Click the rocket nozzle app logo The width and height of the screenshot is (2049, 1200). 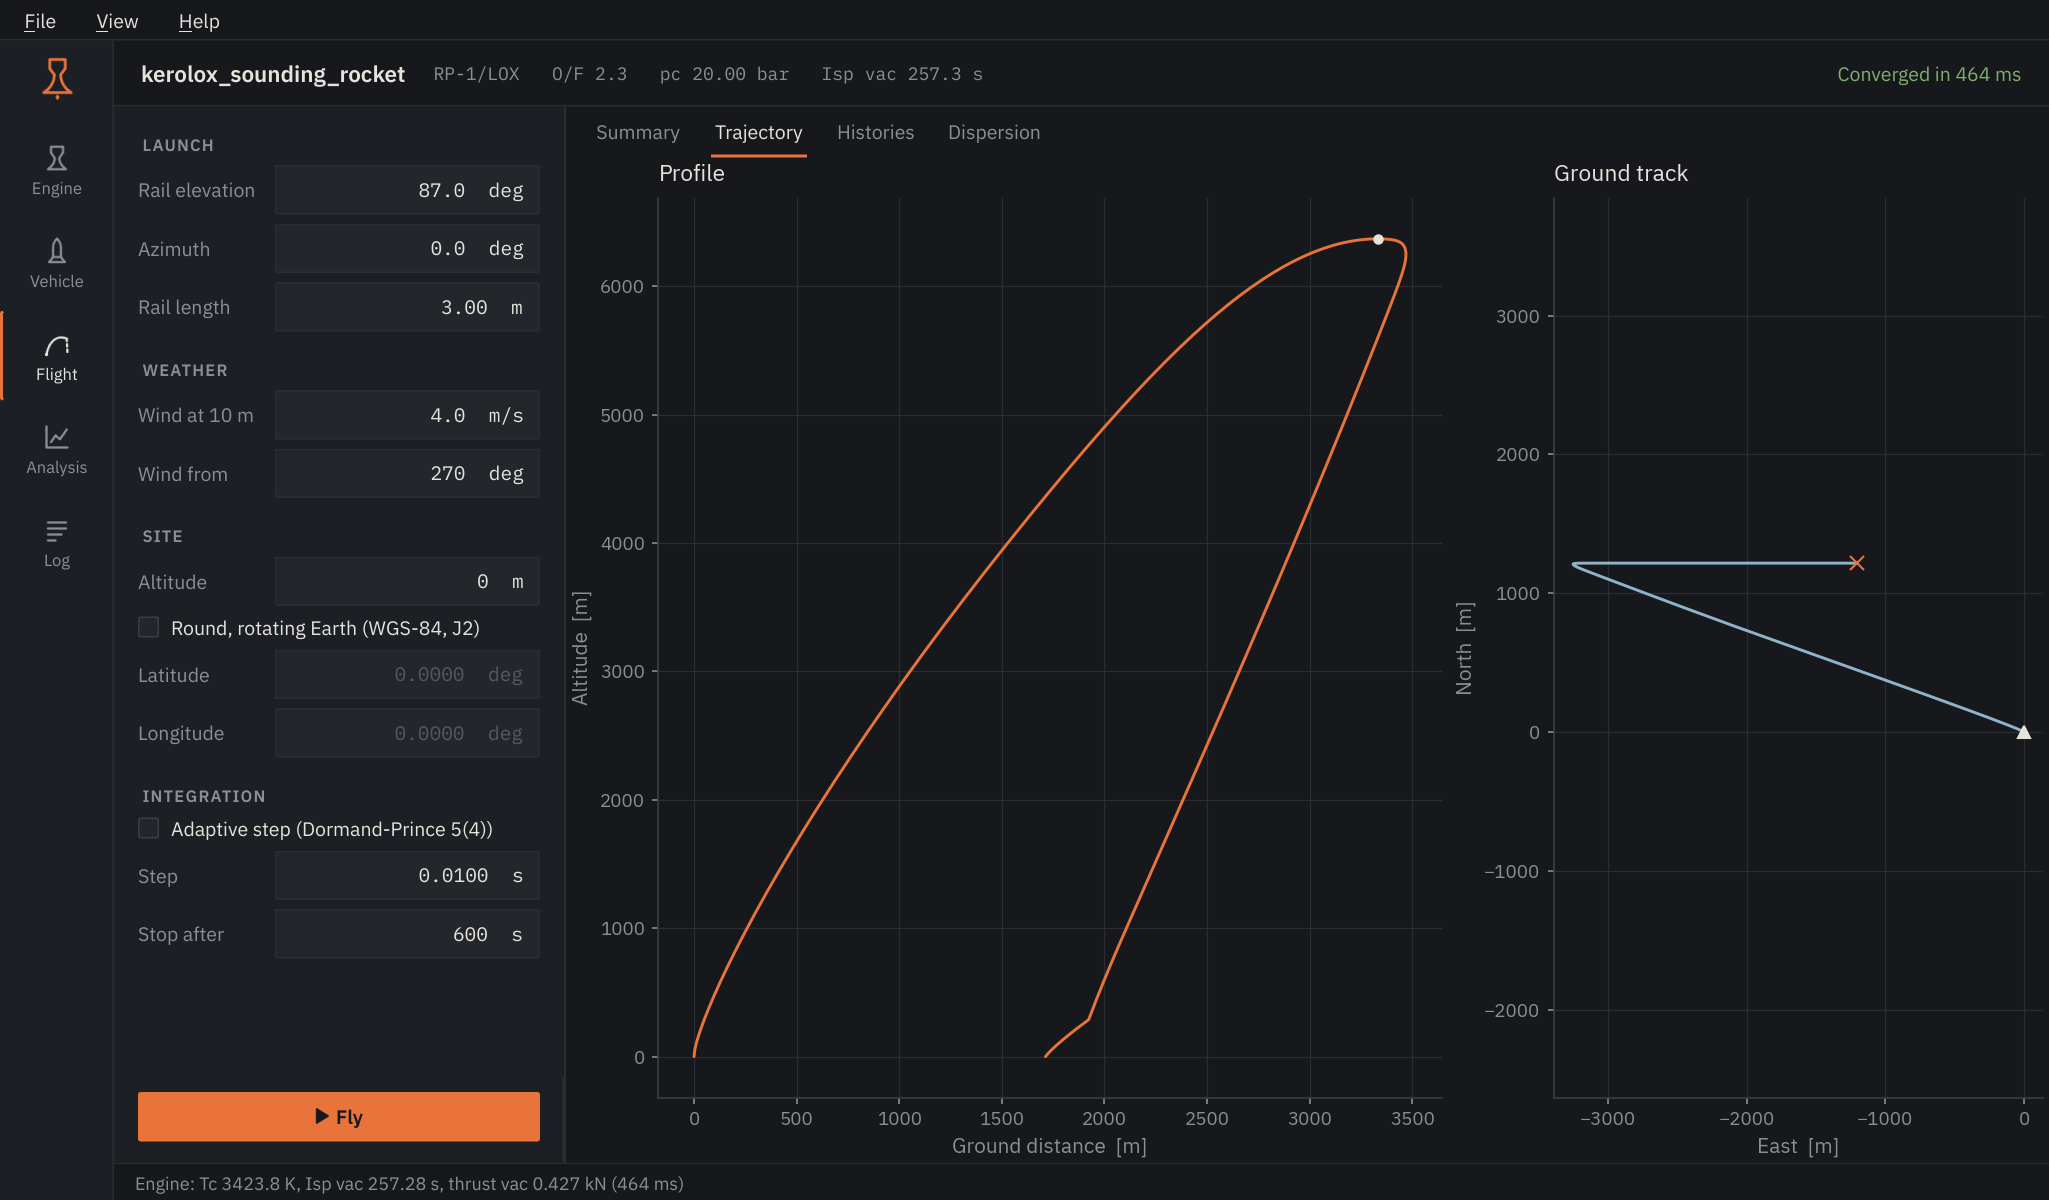pyautogui.click(x=57, y=78)
